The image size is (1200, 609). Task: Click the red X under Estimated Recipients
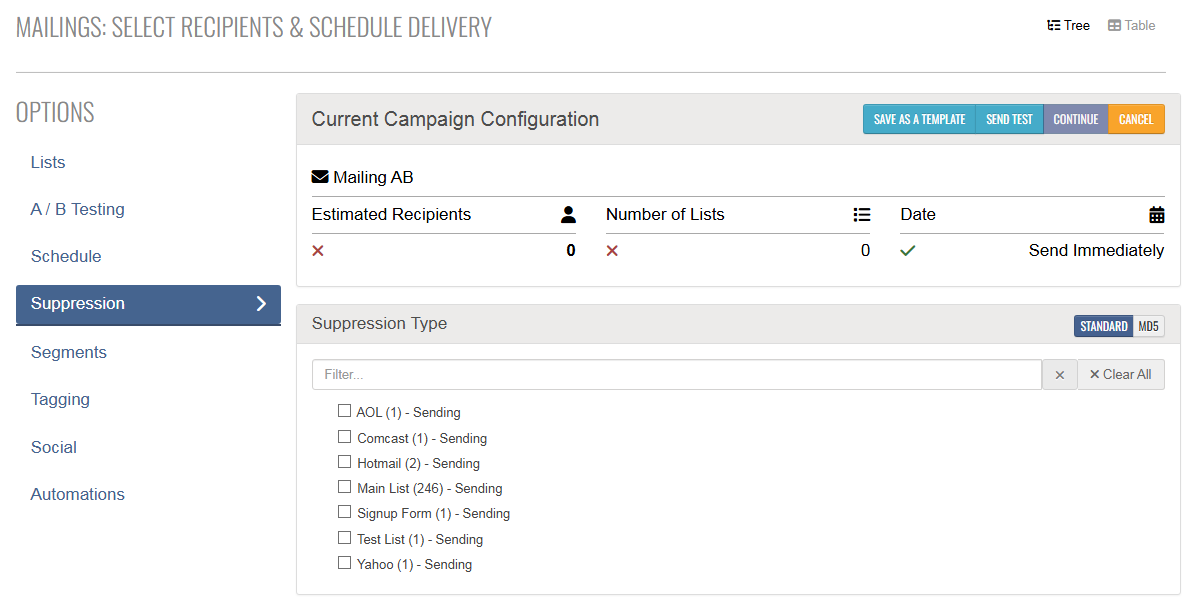point(318,251)
